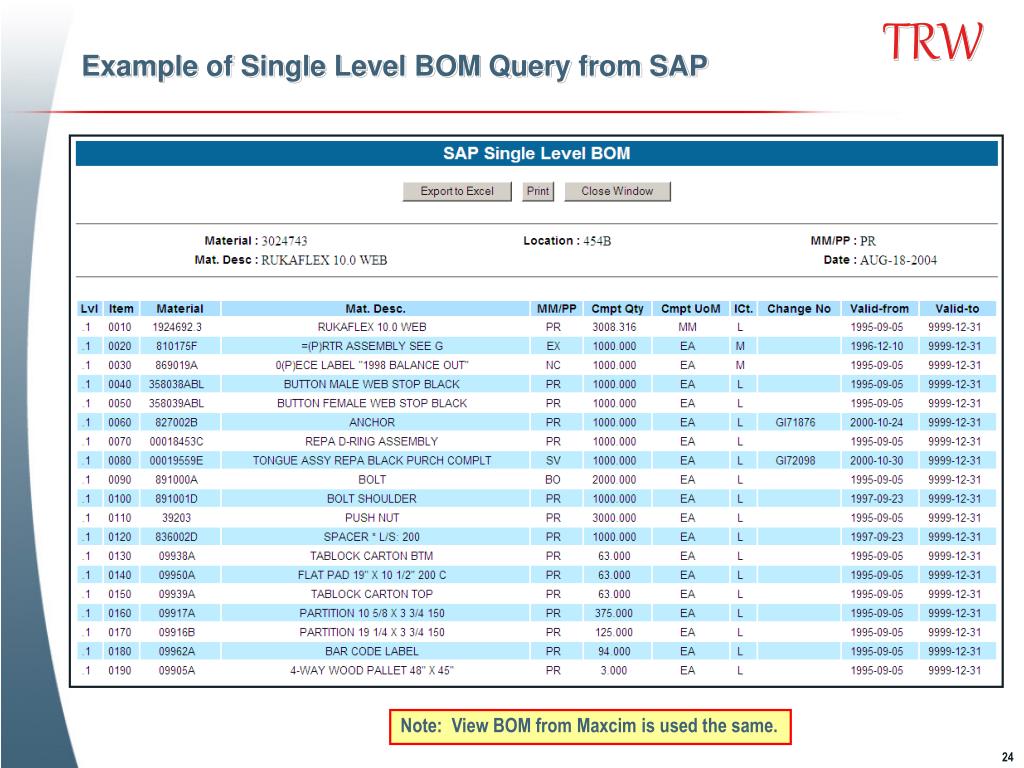Click component quantity 375.000

pos(614,613)
